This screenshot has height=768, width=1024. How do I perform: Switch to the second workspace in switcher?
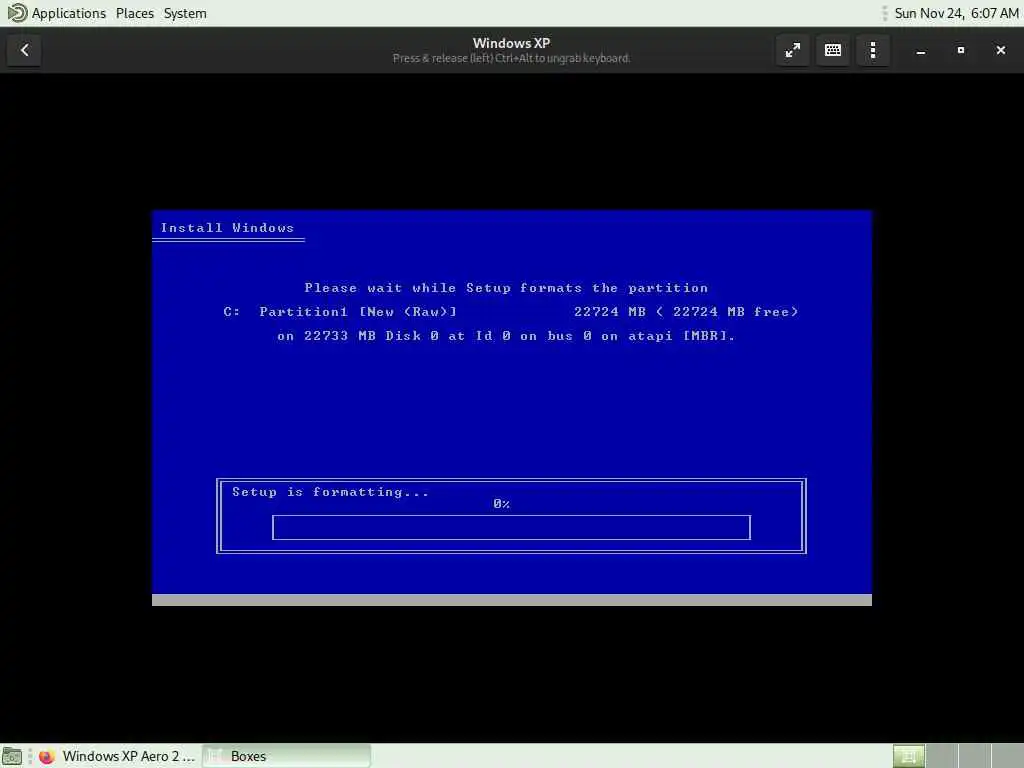942,756
